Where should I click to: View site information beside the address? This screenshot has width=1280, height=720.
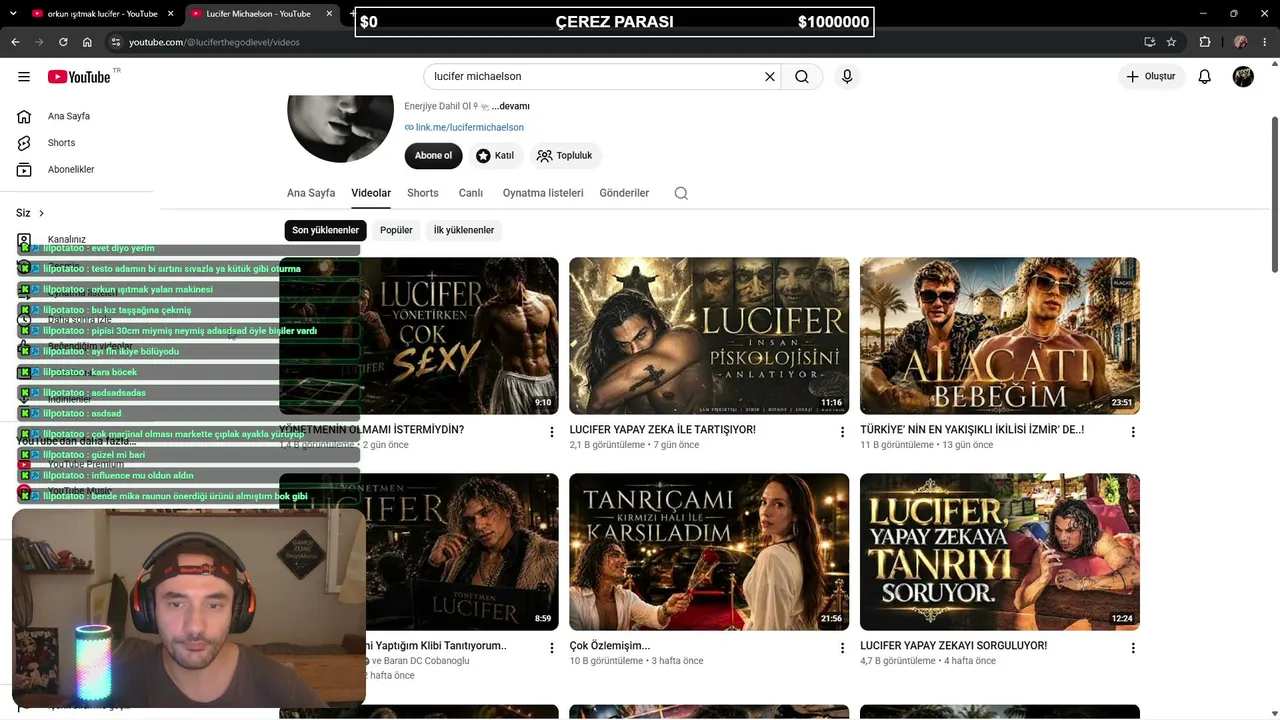point(115,42)
